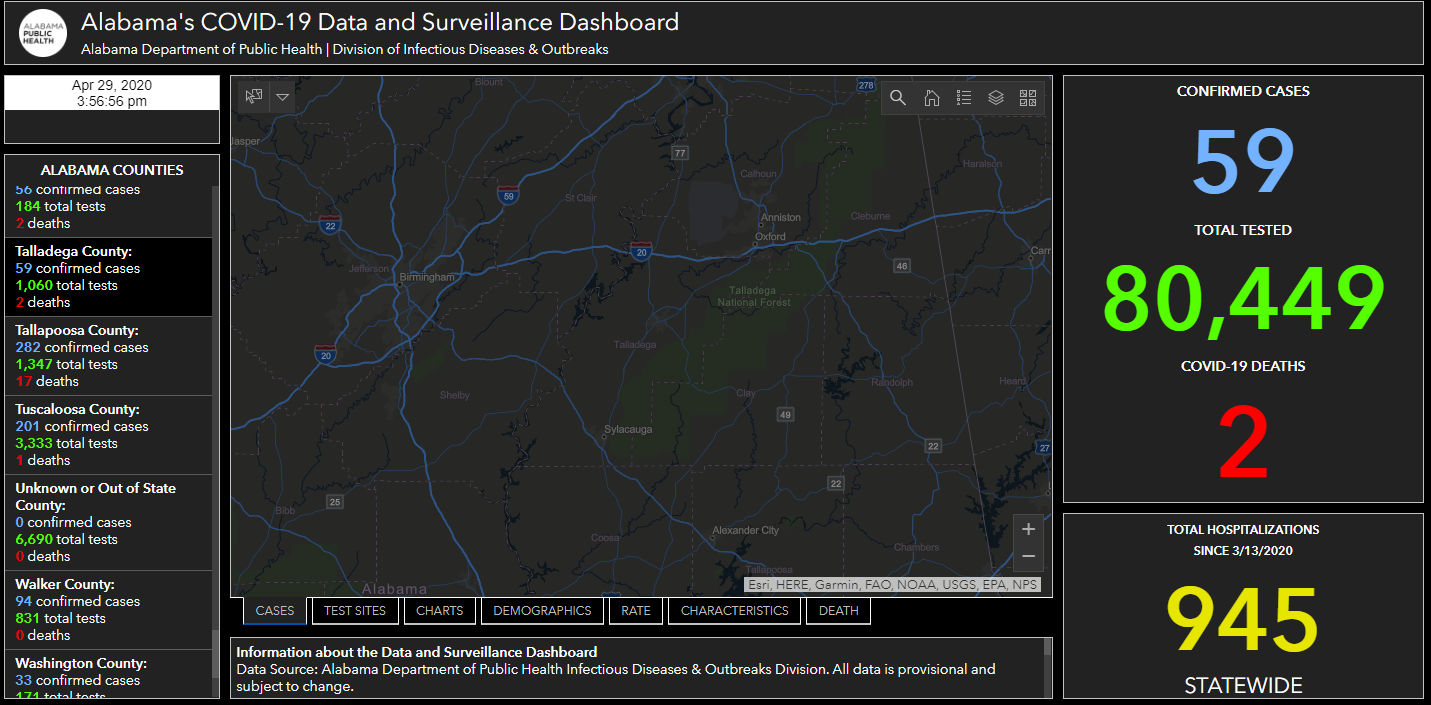Viewport: 1431px width, 705px height.
Task: Click the Alabama Public Health logo
Action: [43, 33]
